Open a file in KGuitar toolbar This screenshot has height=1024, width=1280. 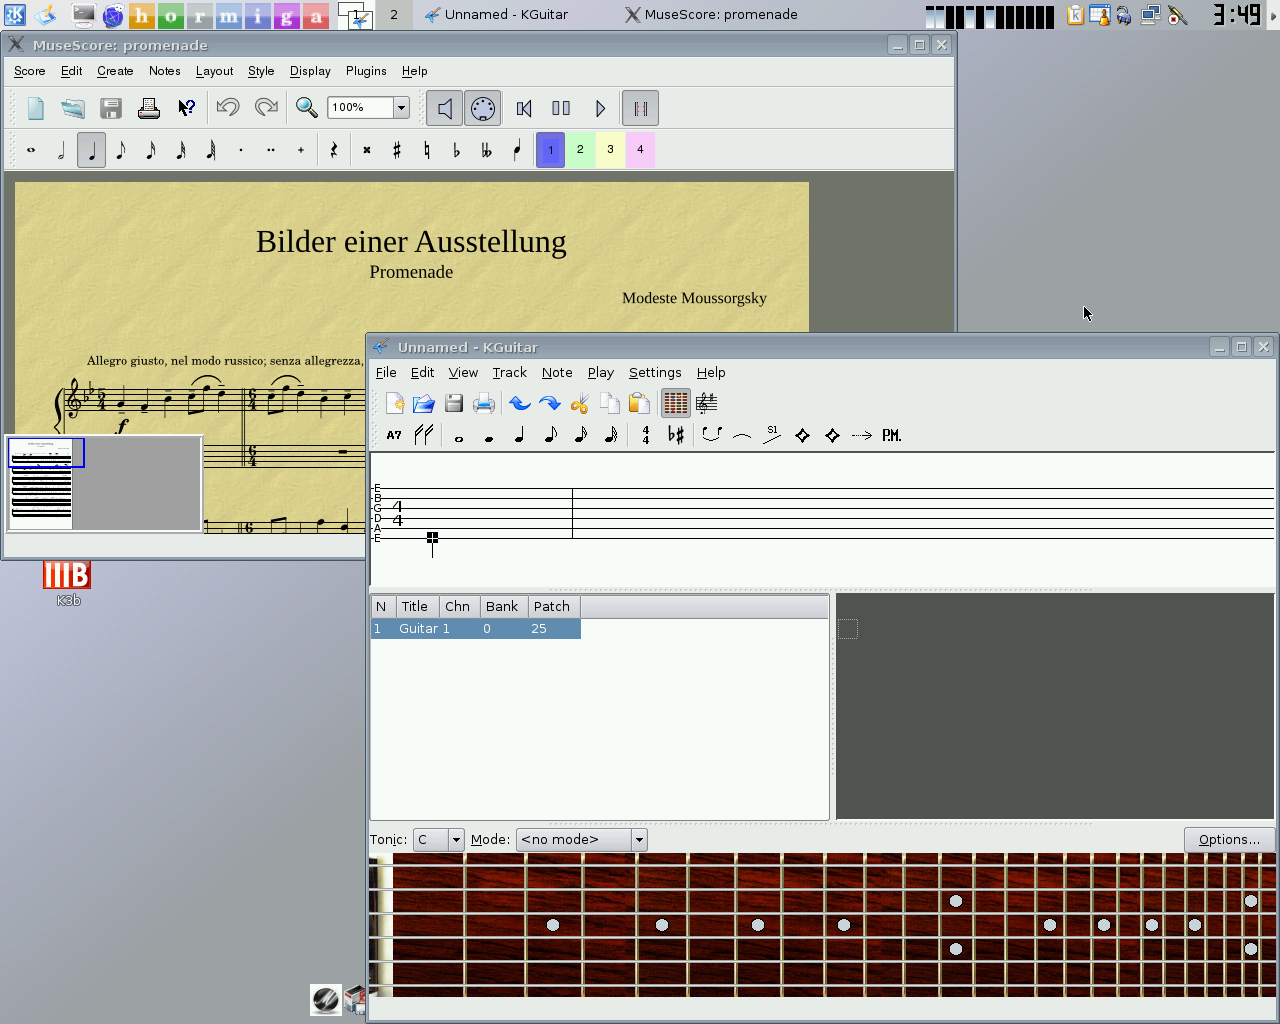click(x=423, y=403)
